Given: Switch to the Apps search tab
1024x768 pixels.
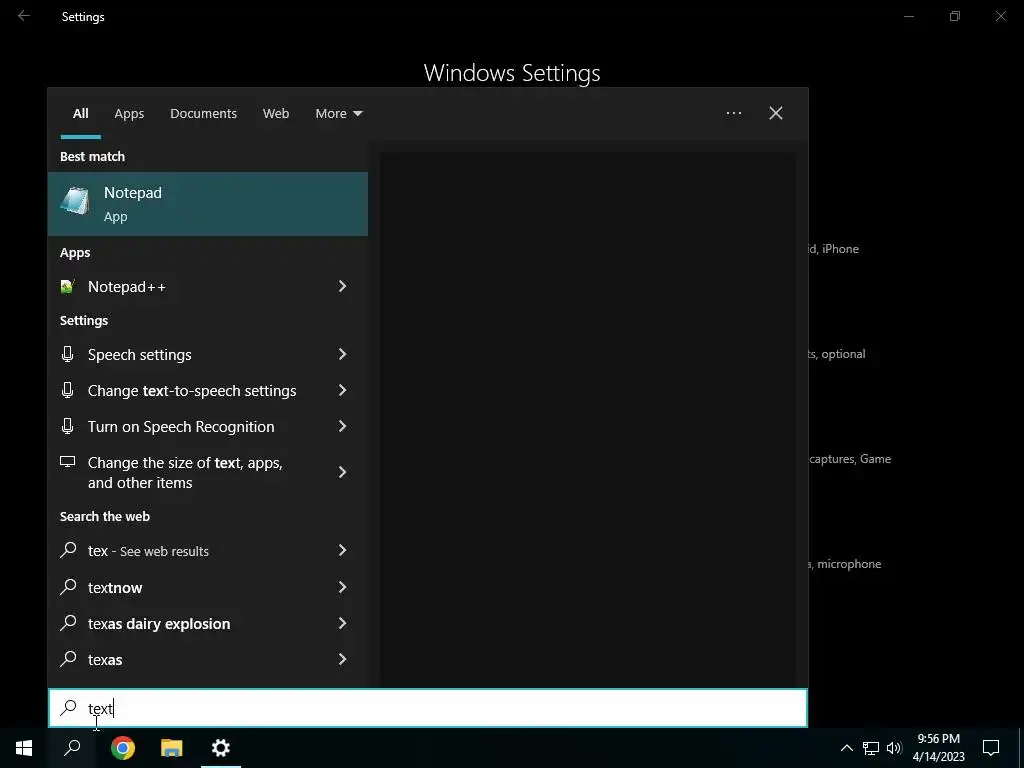Looking at the screenshot, I should point(129,114).
